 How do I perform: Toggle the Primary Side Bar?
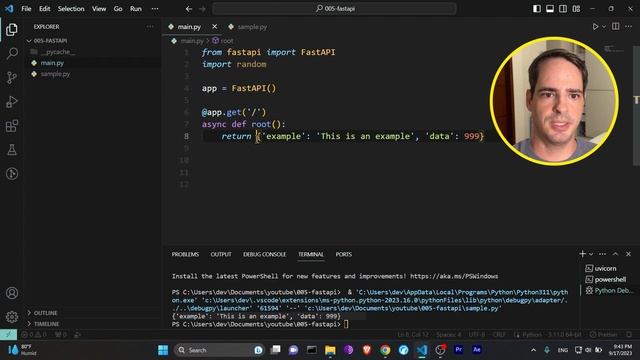click(x=537, y=9)
